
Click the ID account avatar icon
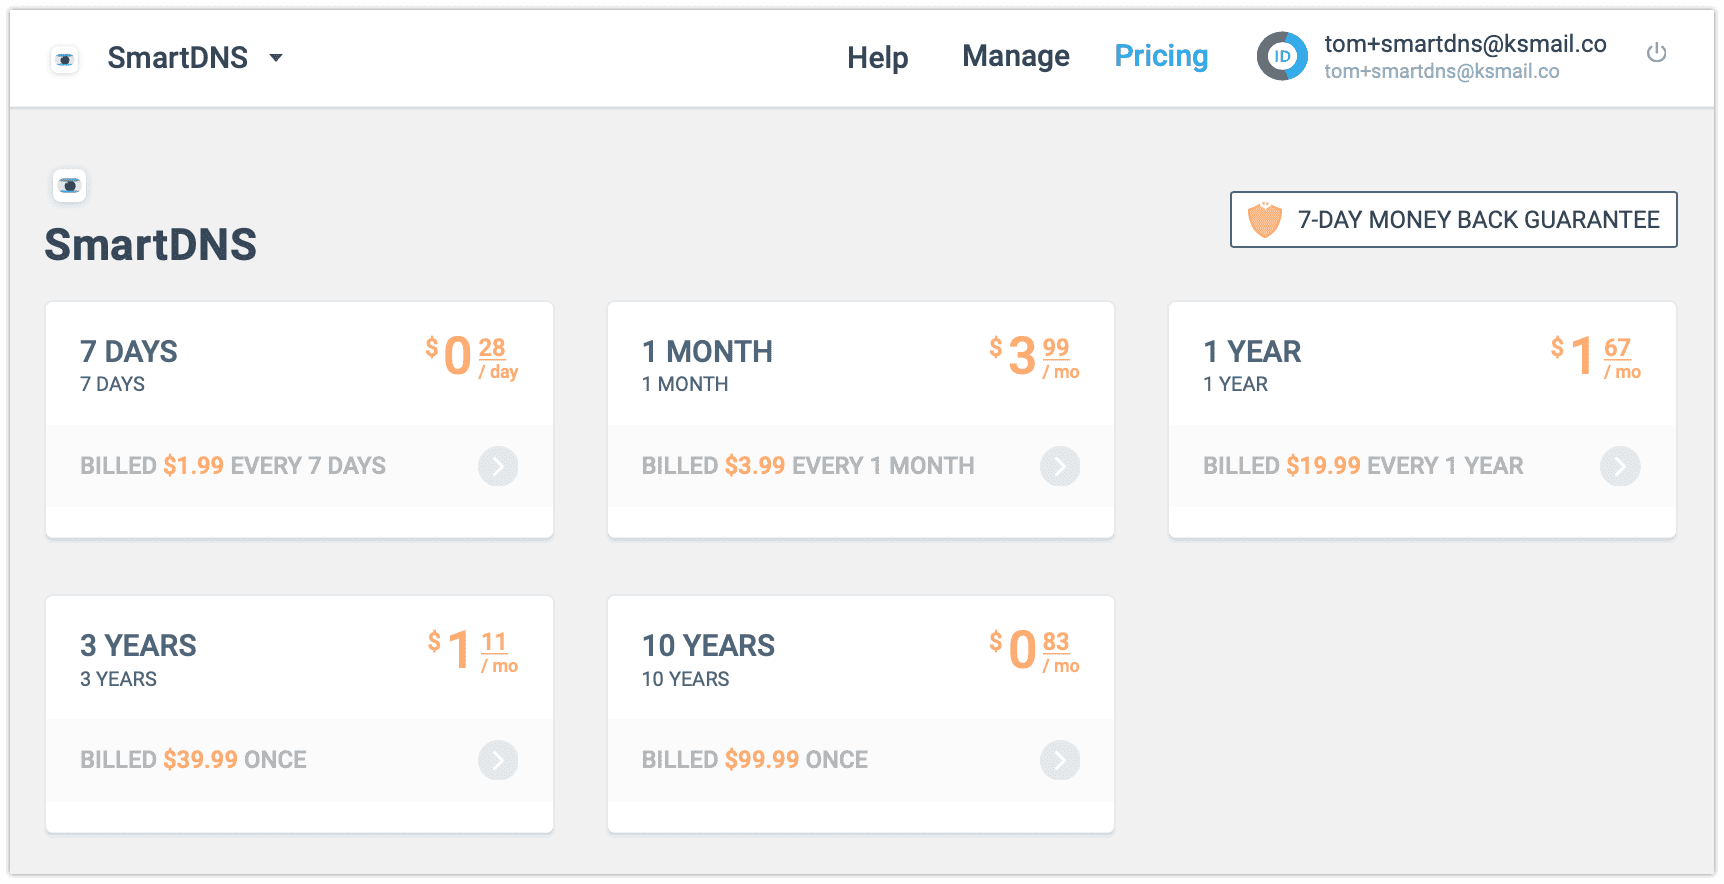coord(1282,56)
